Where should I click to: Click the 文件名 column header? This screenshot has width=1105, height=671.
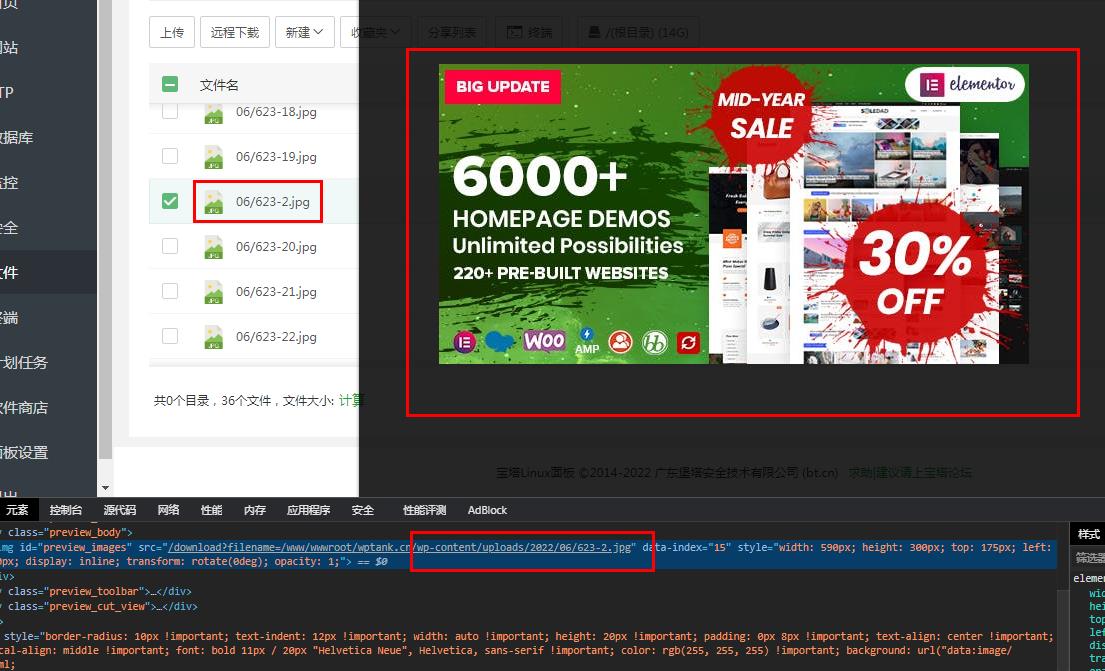[219, 85]
